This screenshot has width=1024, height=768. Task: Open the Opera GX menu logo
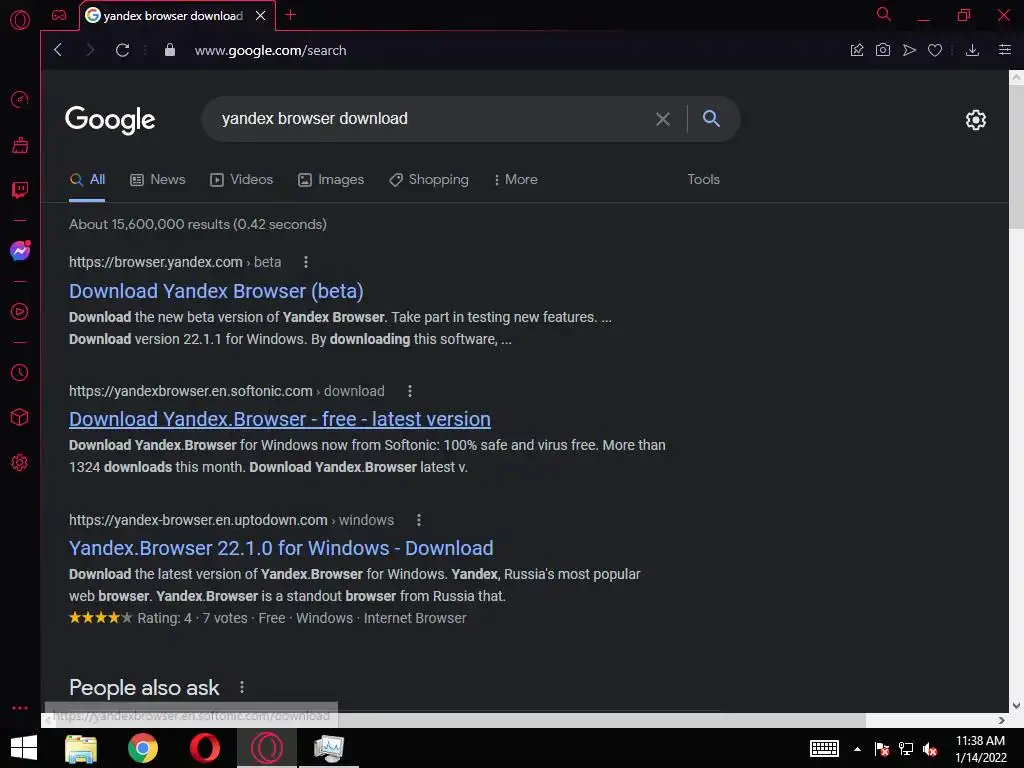[x=20, y=20]
